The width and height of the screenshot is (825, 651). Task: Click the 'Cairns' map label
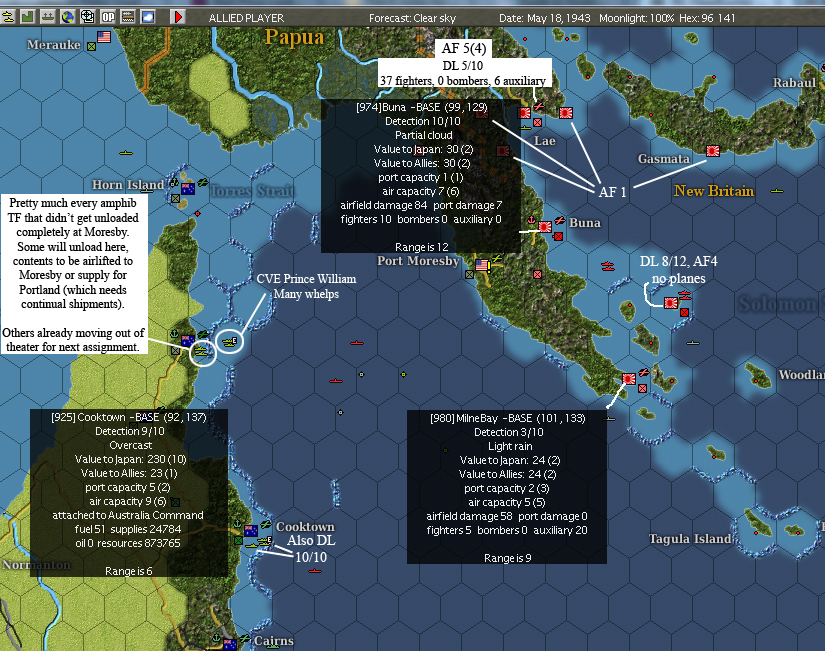point(274,640)
